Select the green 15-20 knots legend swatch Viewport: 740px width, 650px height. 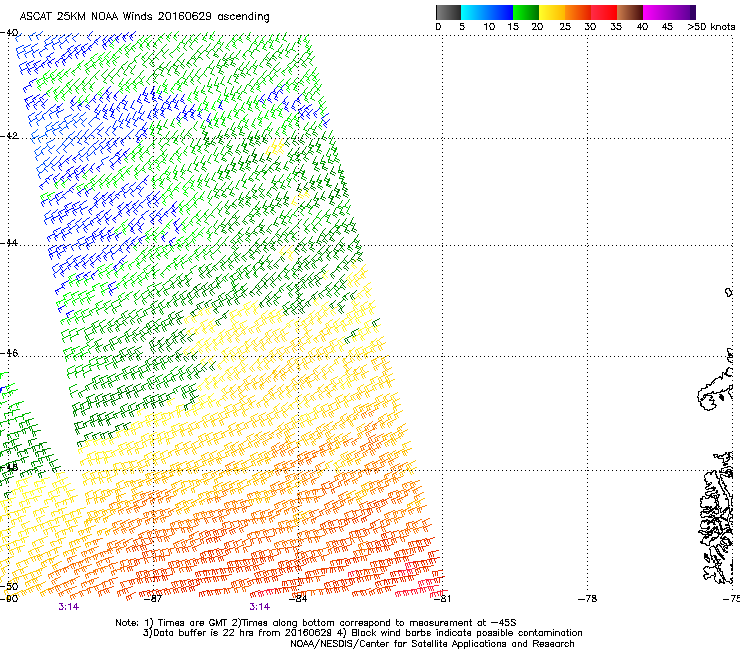pos(526,12)
